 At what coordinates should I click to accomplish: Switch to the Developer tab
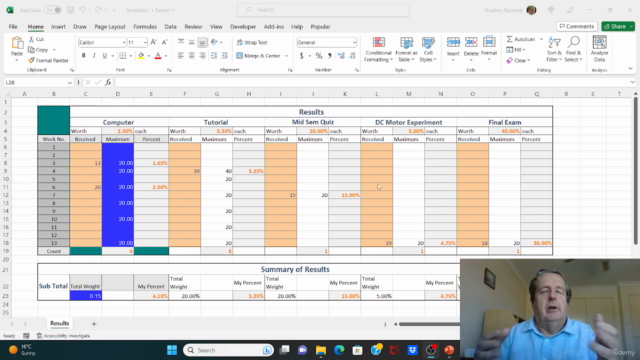243,27
